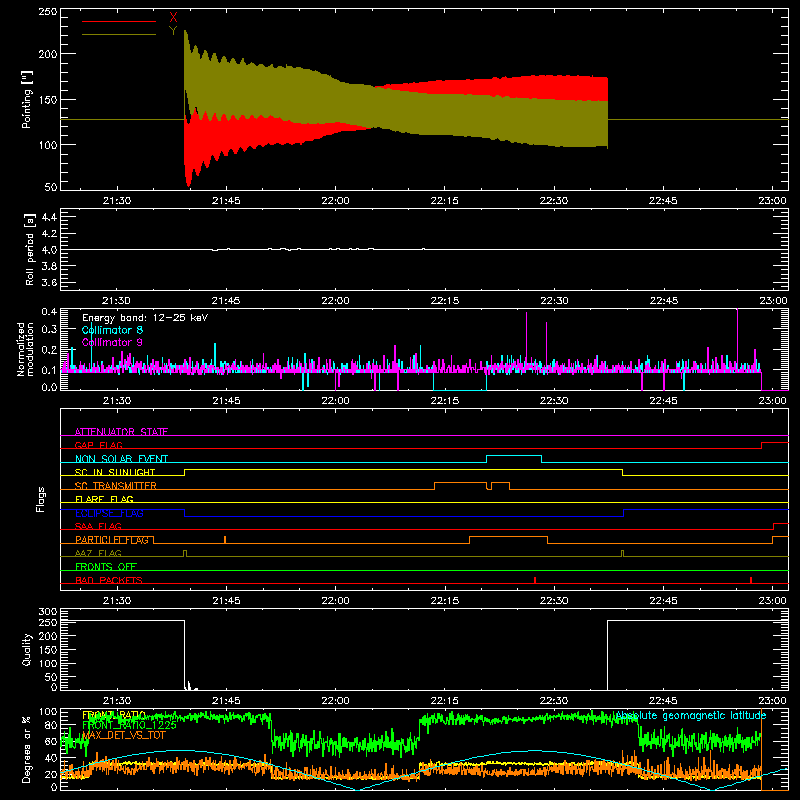This screenshot has width=800, height=800.
Task: Click the 'Normalized modulation' axis title
Action: click(x=25, y=349)
